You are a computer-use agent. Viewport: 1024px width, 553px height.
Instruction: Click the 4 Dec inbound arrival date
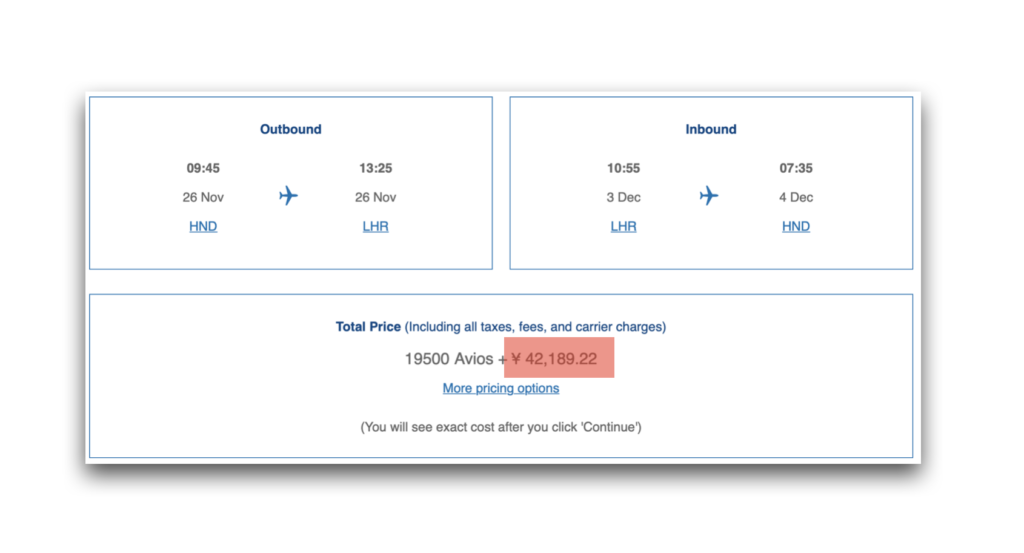[x=796, y=197]
